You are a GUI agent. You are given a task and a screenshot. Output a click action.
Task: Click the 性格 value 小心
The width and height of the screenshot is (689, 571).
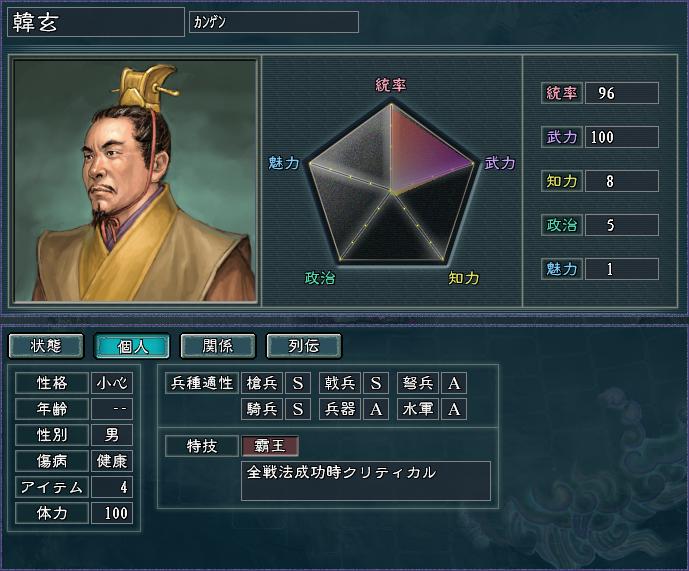point(112,383)
